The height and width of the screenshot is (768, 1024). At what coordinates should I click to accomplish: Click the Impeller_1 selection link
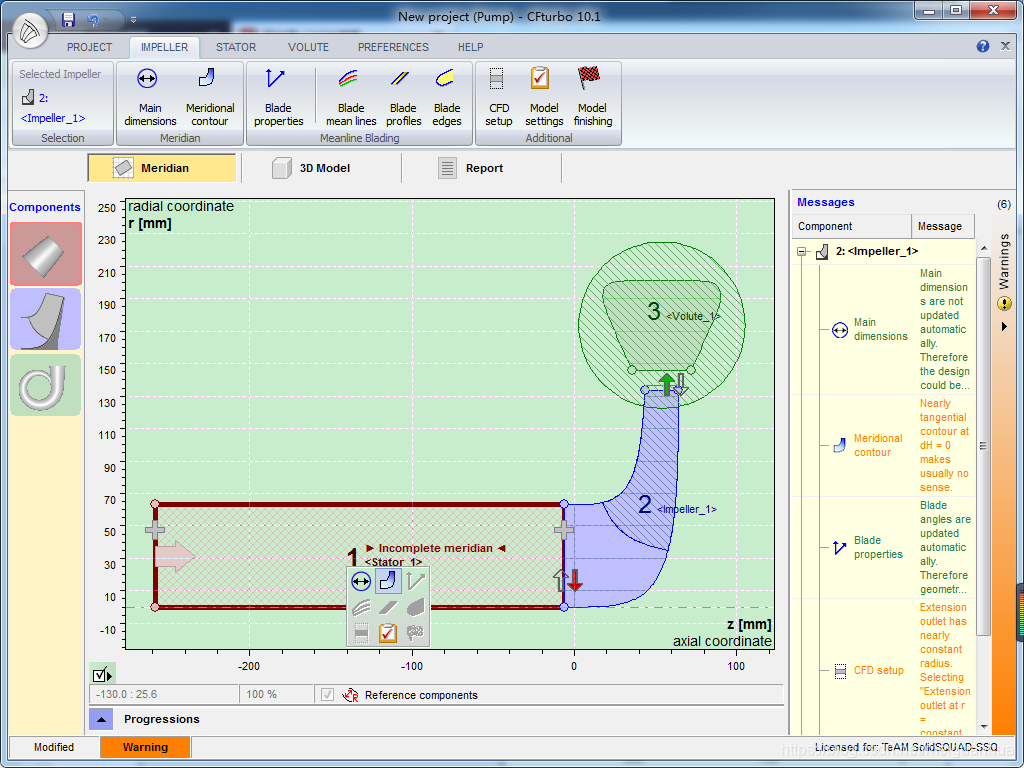53,118
